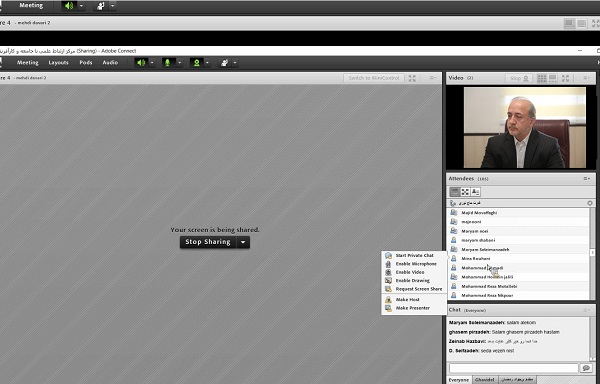Choose Enable Video from the context menu
600x384 pixels.
pyautogui.click(x=414, y=272)
